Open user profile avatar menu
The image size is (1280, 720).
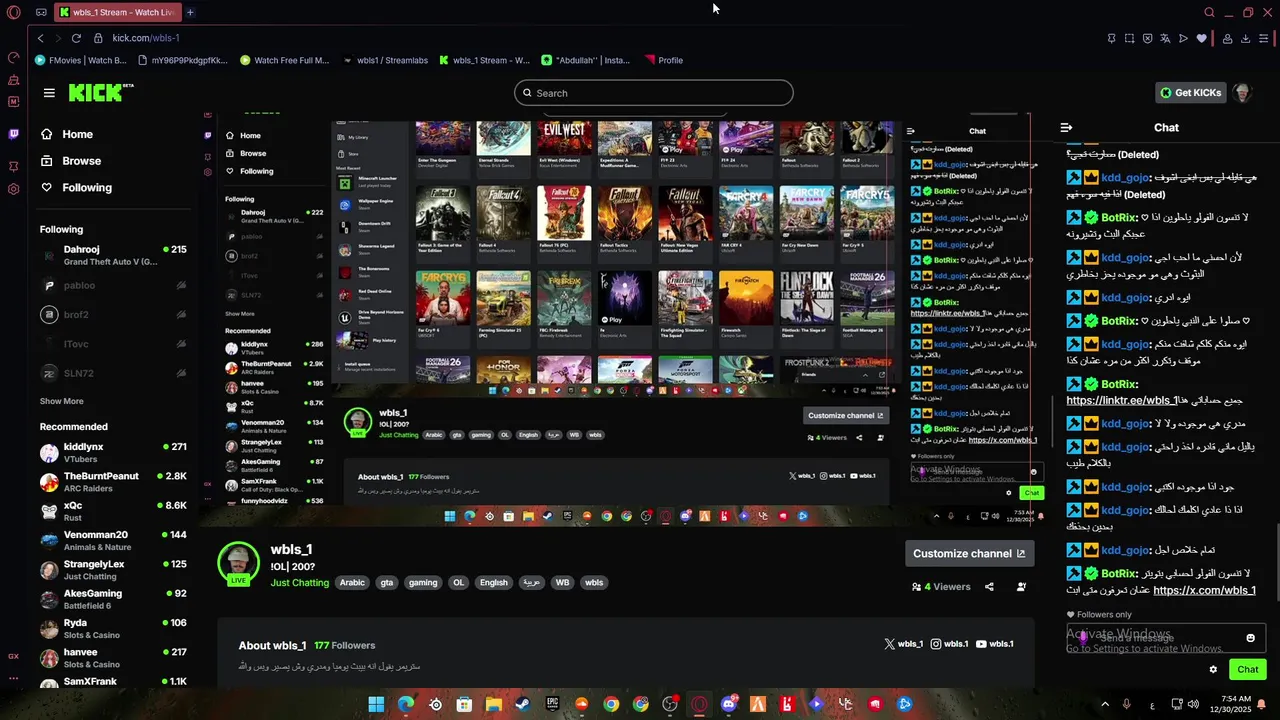[1242, 93]
